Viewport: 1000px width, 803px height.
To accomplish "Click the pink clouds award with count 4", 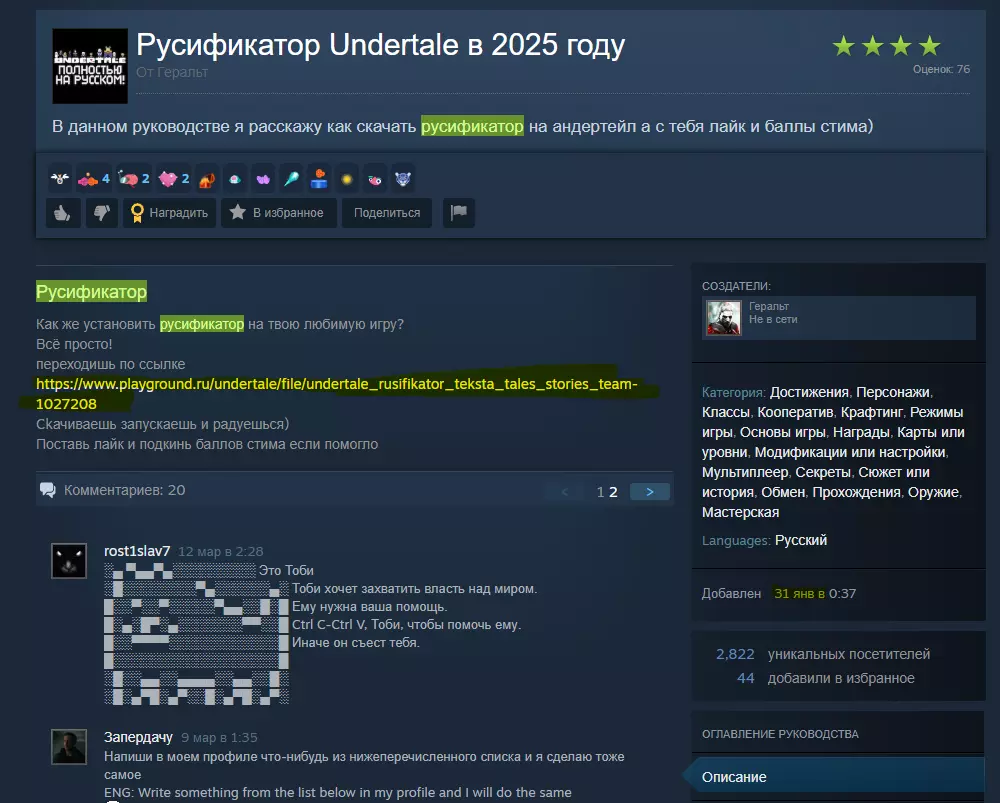I will (93, 179).
